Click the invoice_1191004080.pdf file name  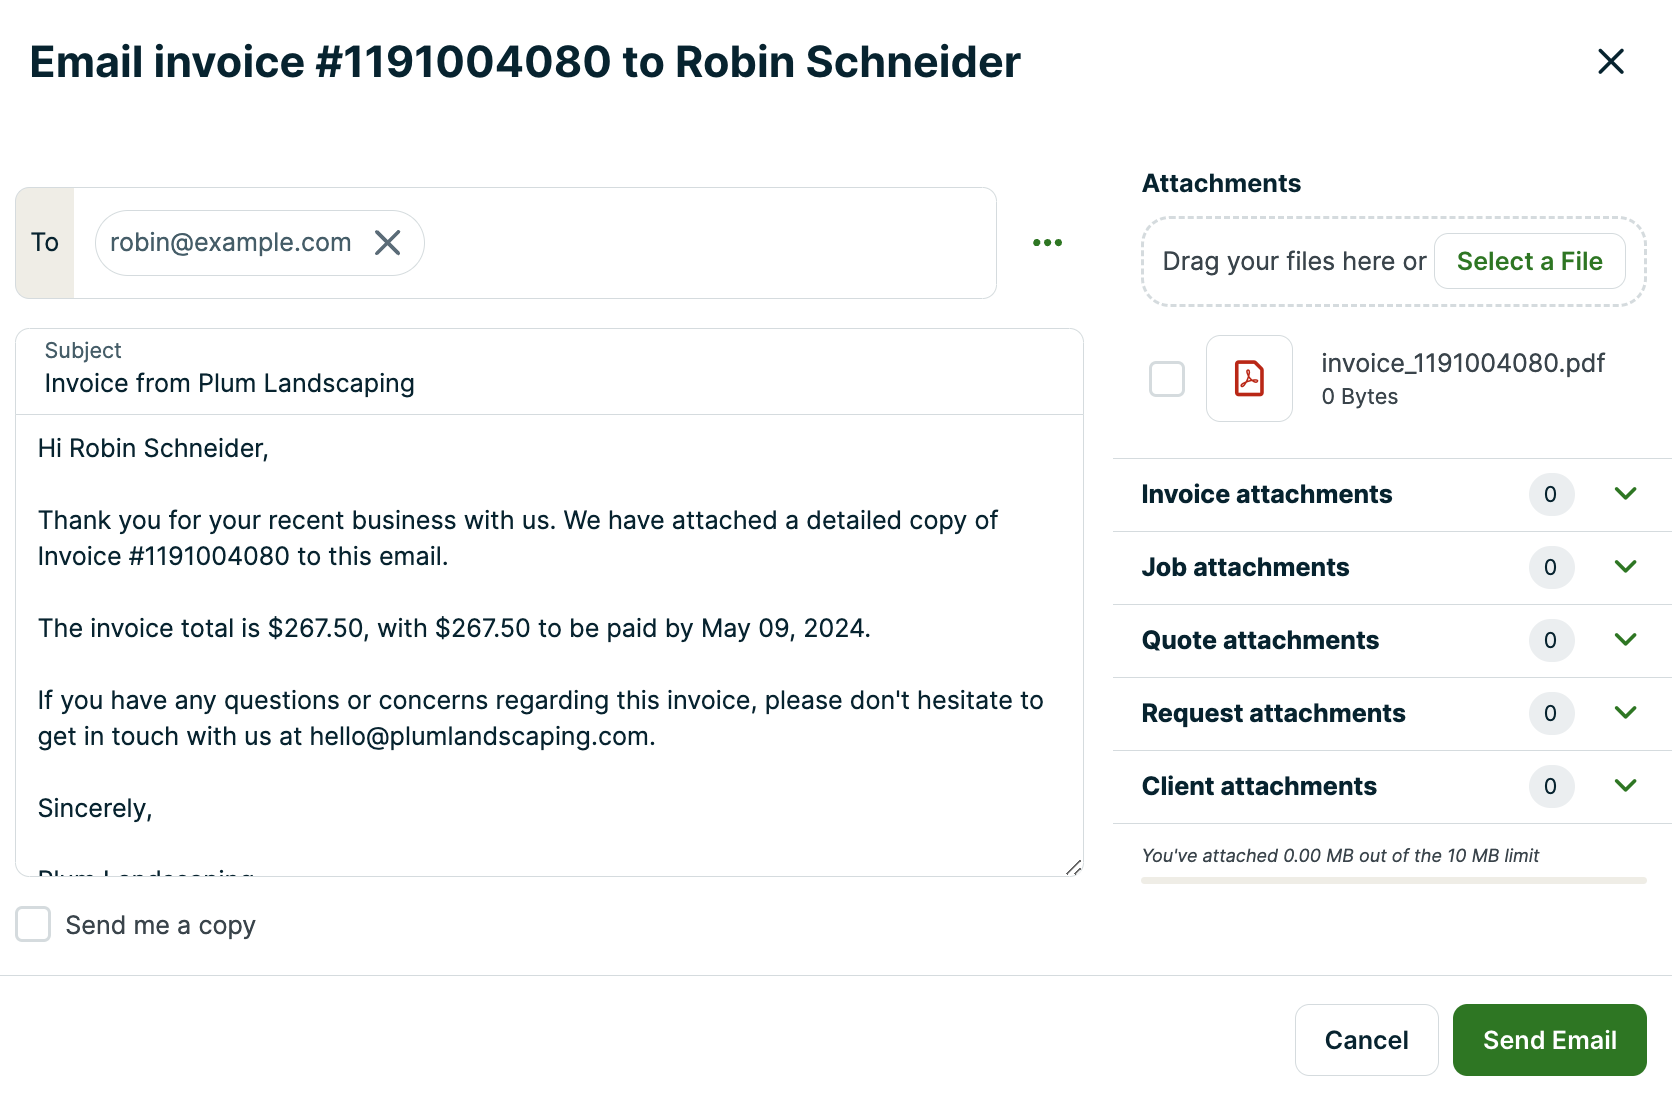pyautogui.click(x=1462, y=363)
